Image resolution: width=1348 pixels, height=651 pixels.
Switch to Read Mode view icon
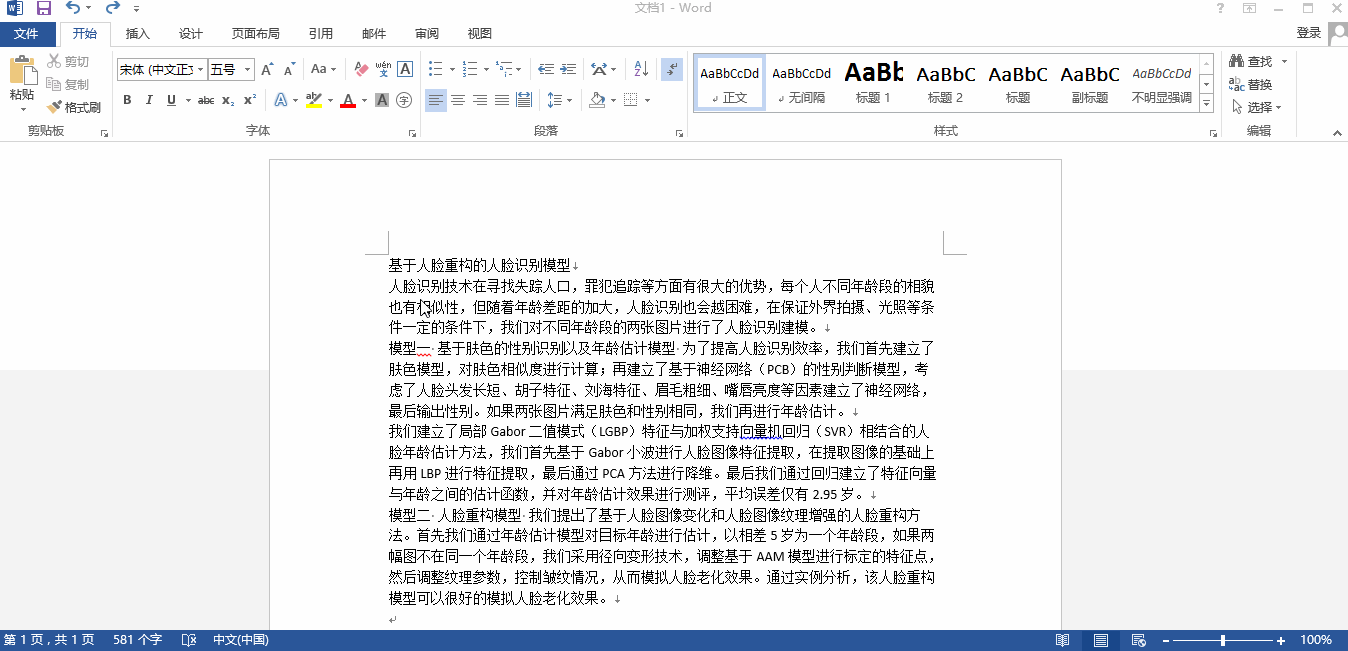pyautogui.click(x=1062, y=639)
